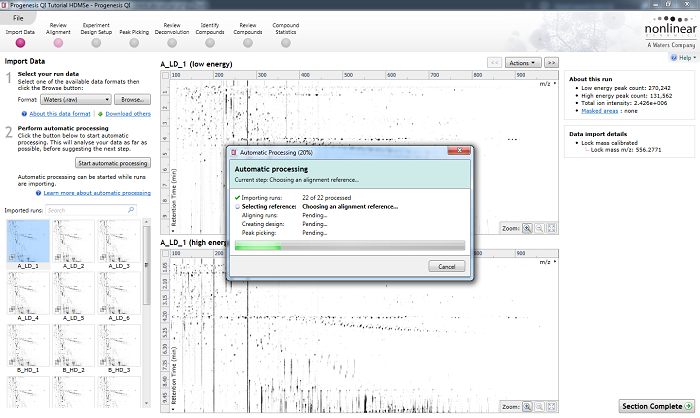
Task: Fit the high energy plot to view
Action: point(552,406)
